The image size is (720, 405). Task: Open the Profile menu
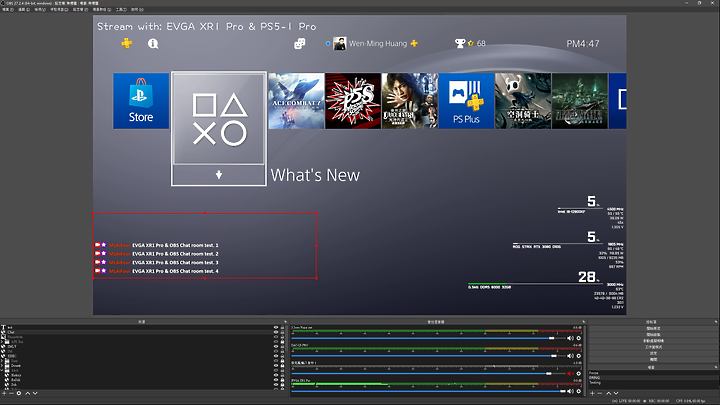[80, 9]
